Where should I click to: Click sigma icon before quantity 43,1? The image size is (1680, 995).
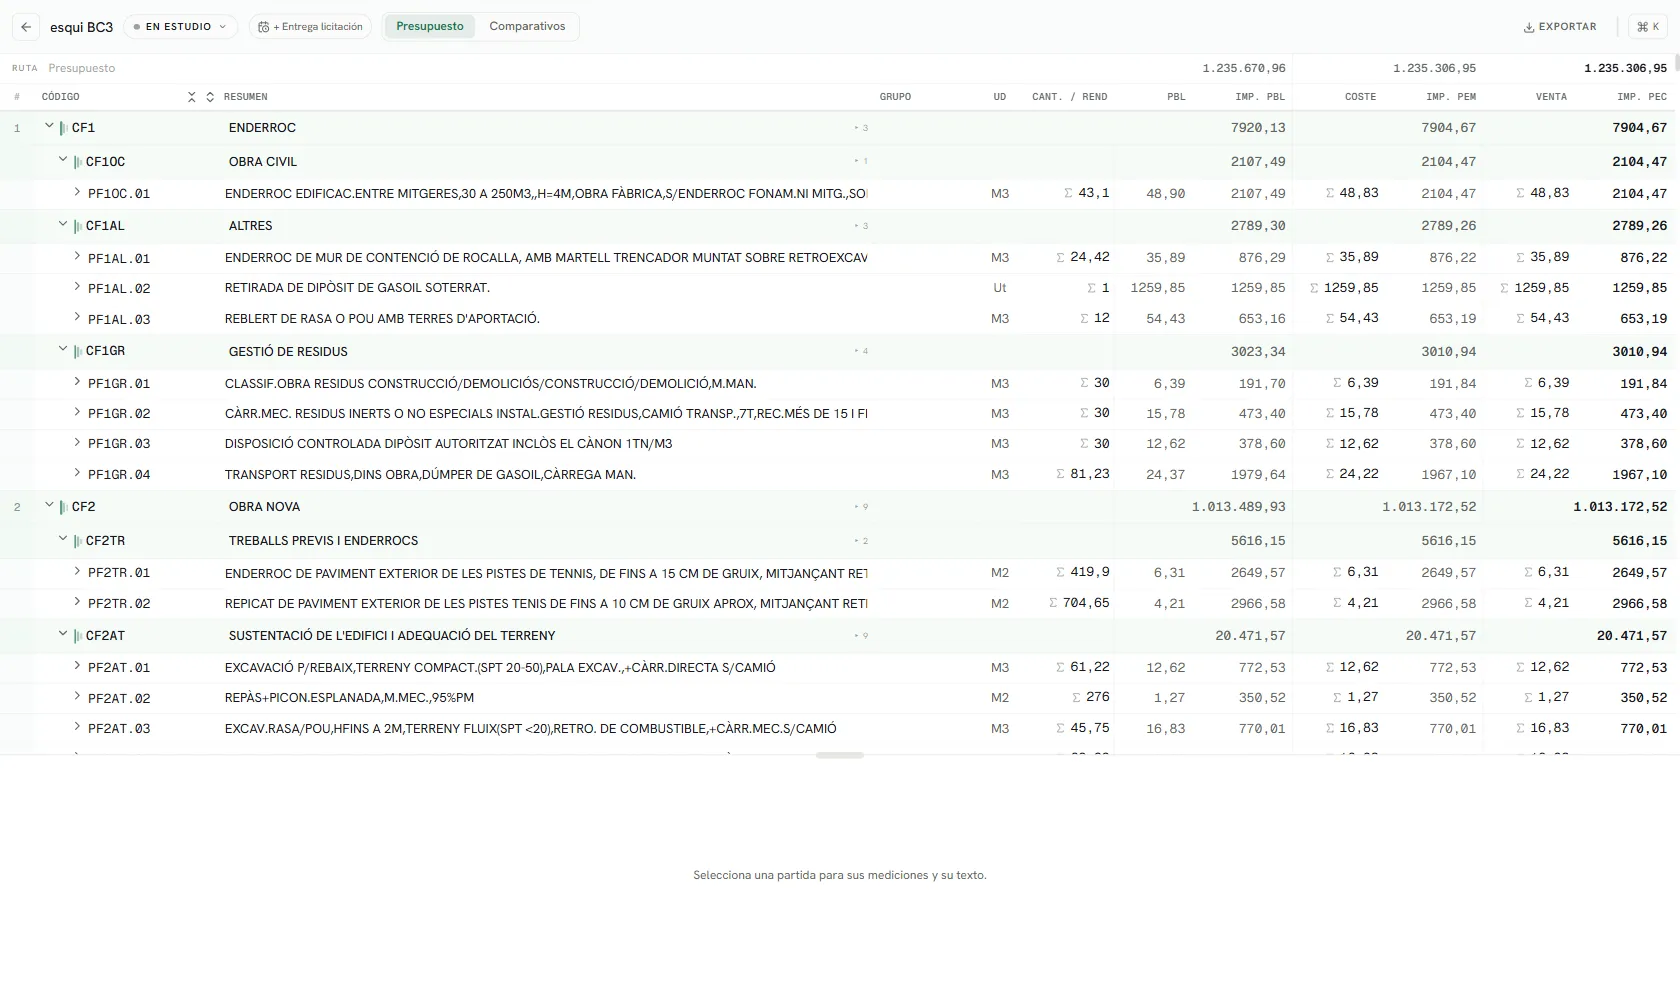click(1069, 193)
